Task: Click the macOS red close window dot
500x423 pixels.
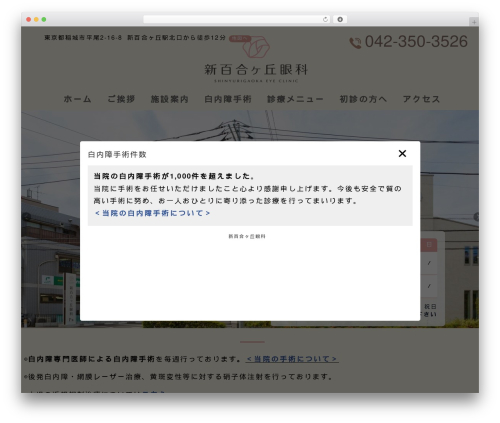Action: (x=29, y=19)
